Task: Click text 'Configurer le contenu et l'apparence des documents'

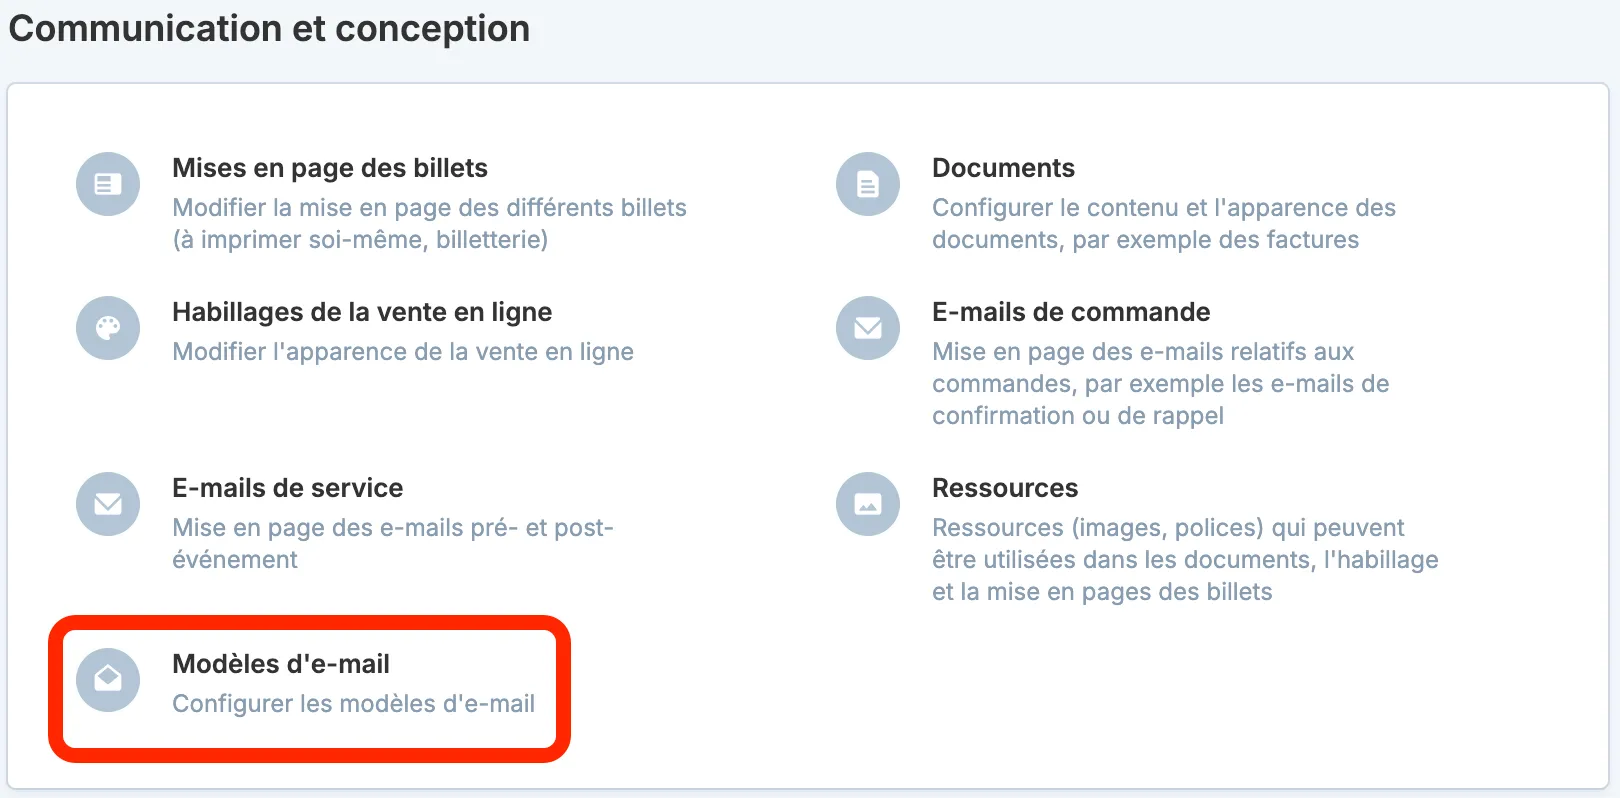Action: (x=1164, y=223)
